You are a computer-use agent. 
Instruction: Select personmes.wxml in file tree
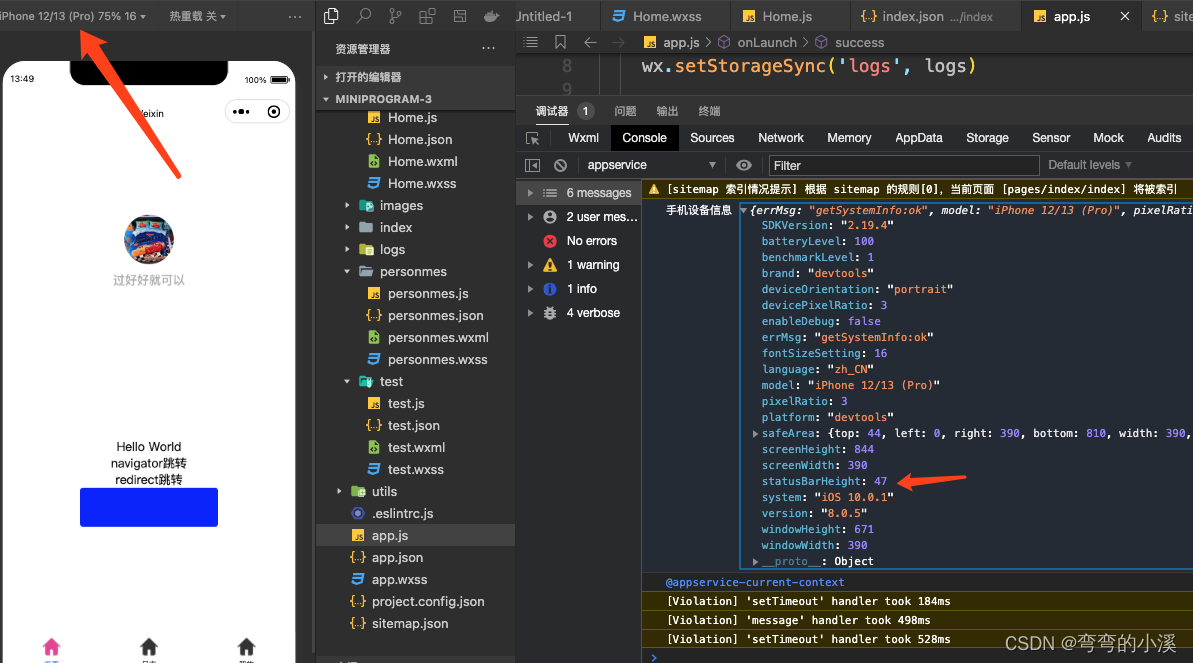pos(438,337)
